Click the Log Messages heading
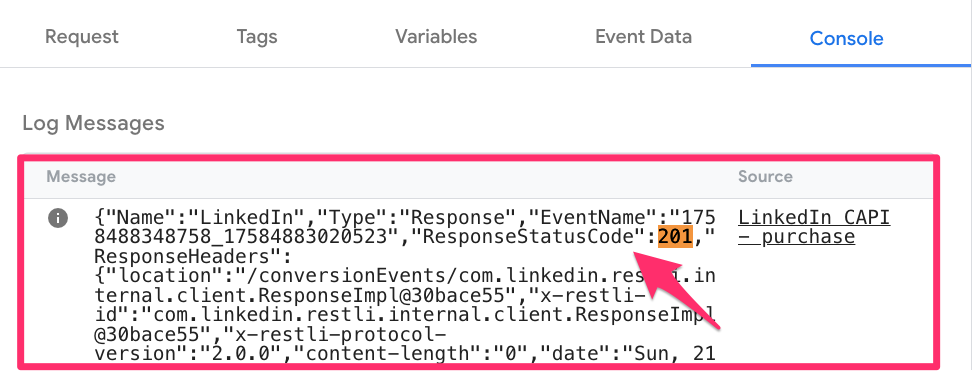Viewport: 972px width, 371px height. pos(94,123)
